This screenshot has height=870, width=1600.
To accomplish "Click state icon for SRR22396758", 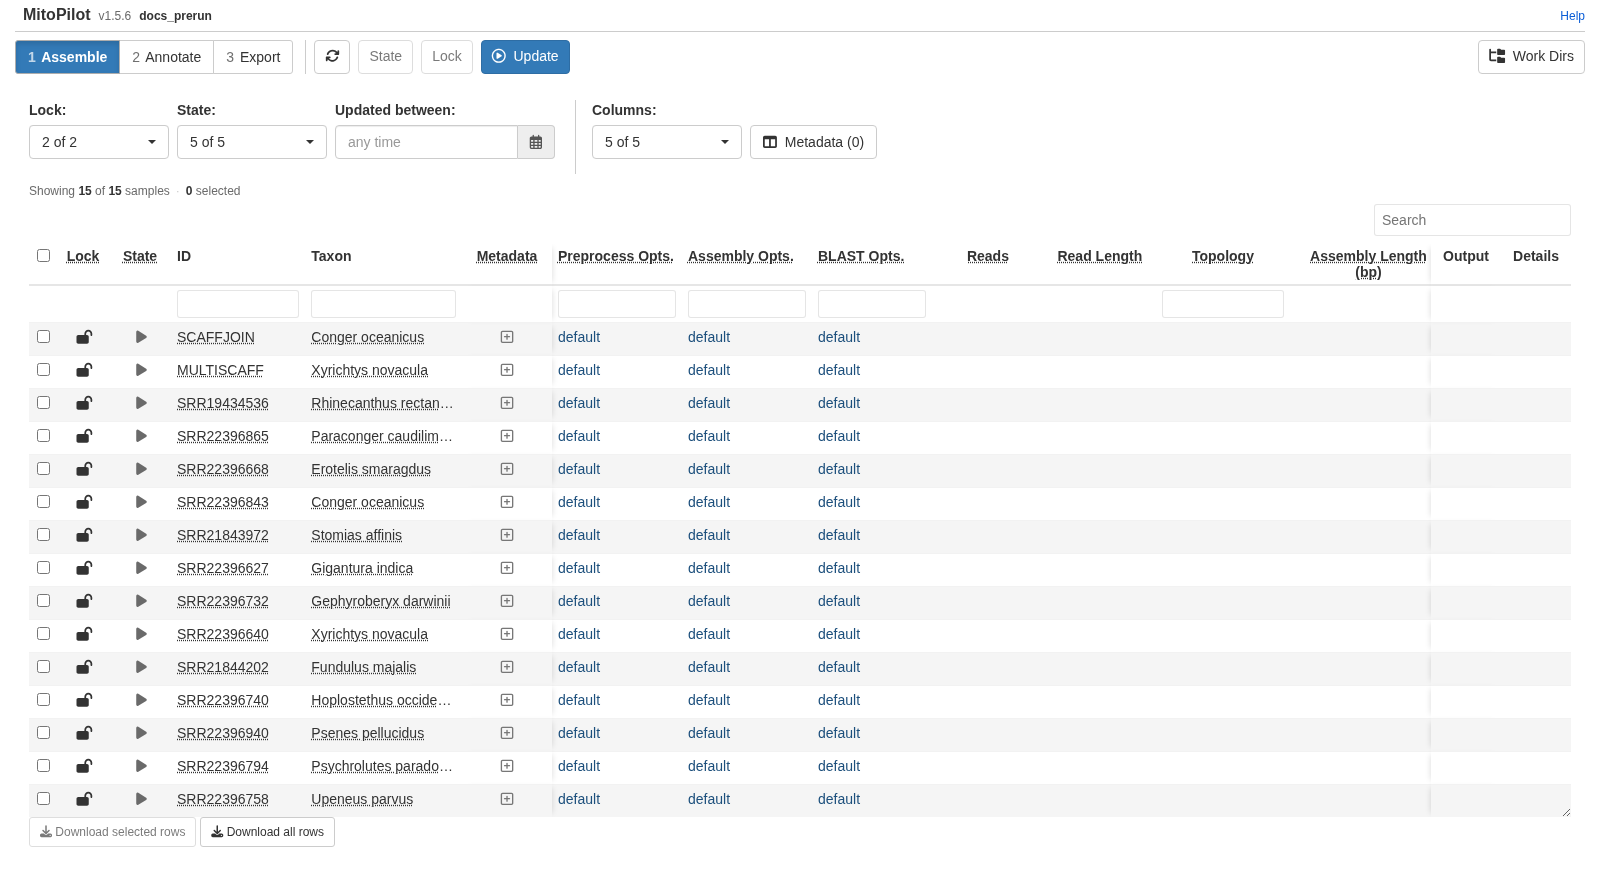I will (141, 799).
